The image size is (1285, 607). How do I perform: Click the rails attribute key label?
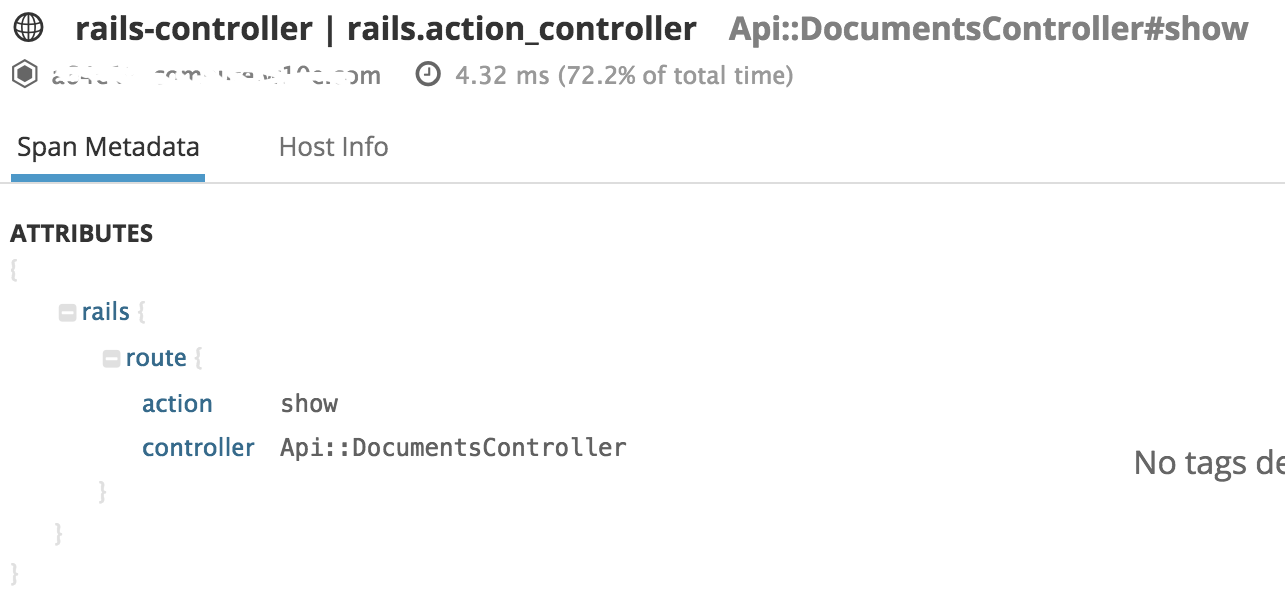click(x=105, y=311)
